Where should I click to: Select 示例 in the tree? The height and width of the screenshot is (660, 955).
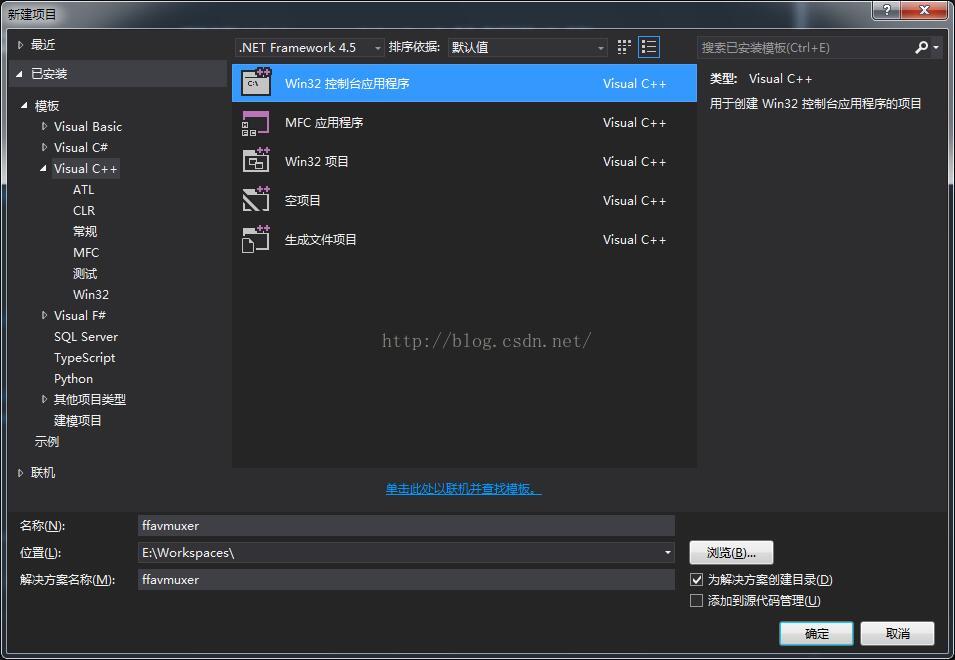coord(47,441)
